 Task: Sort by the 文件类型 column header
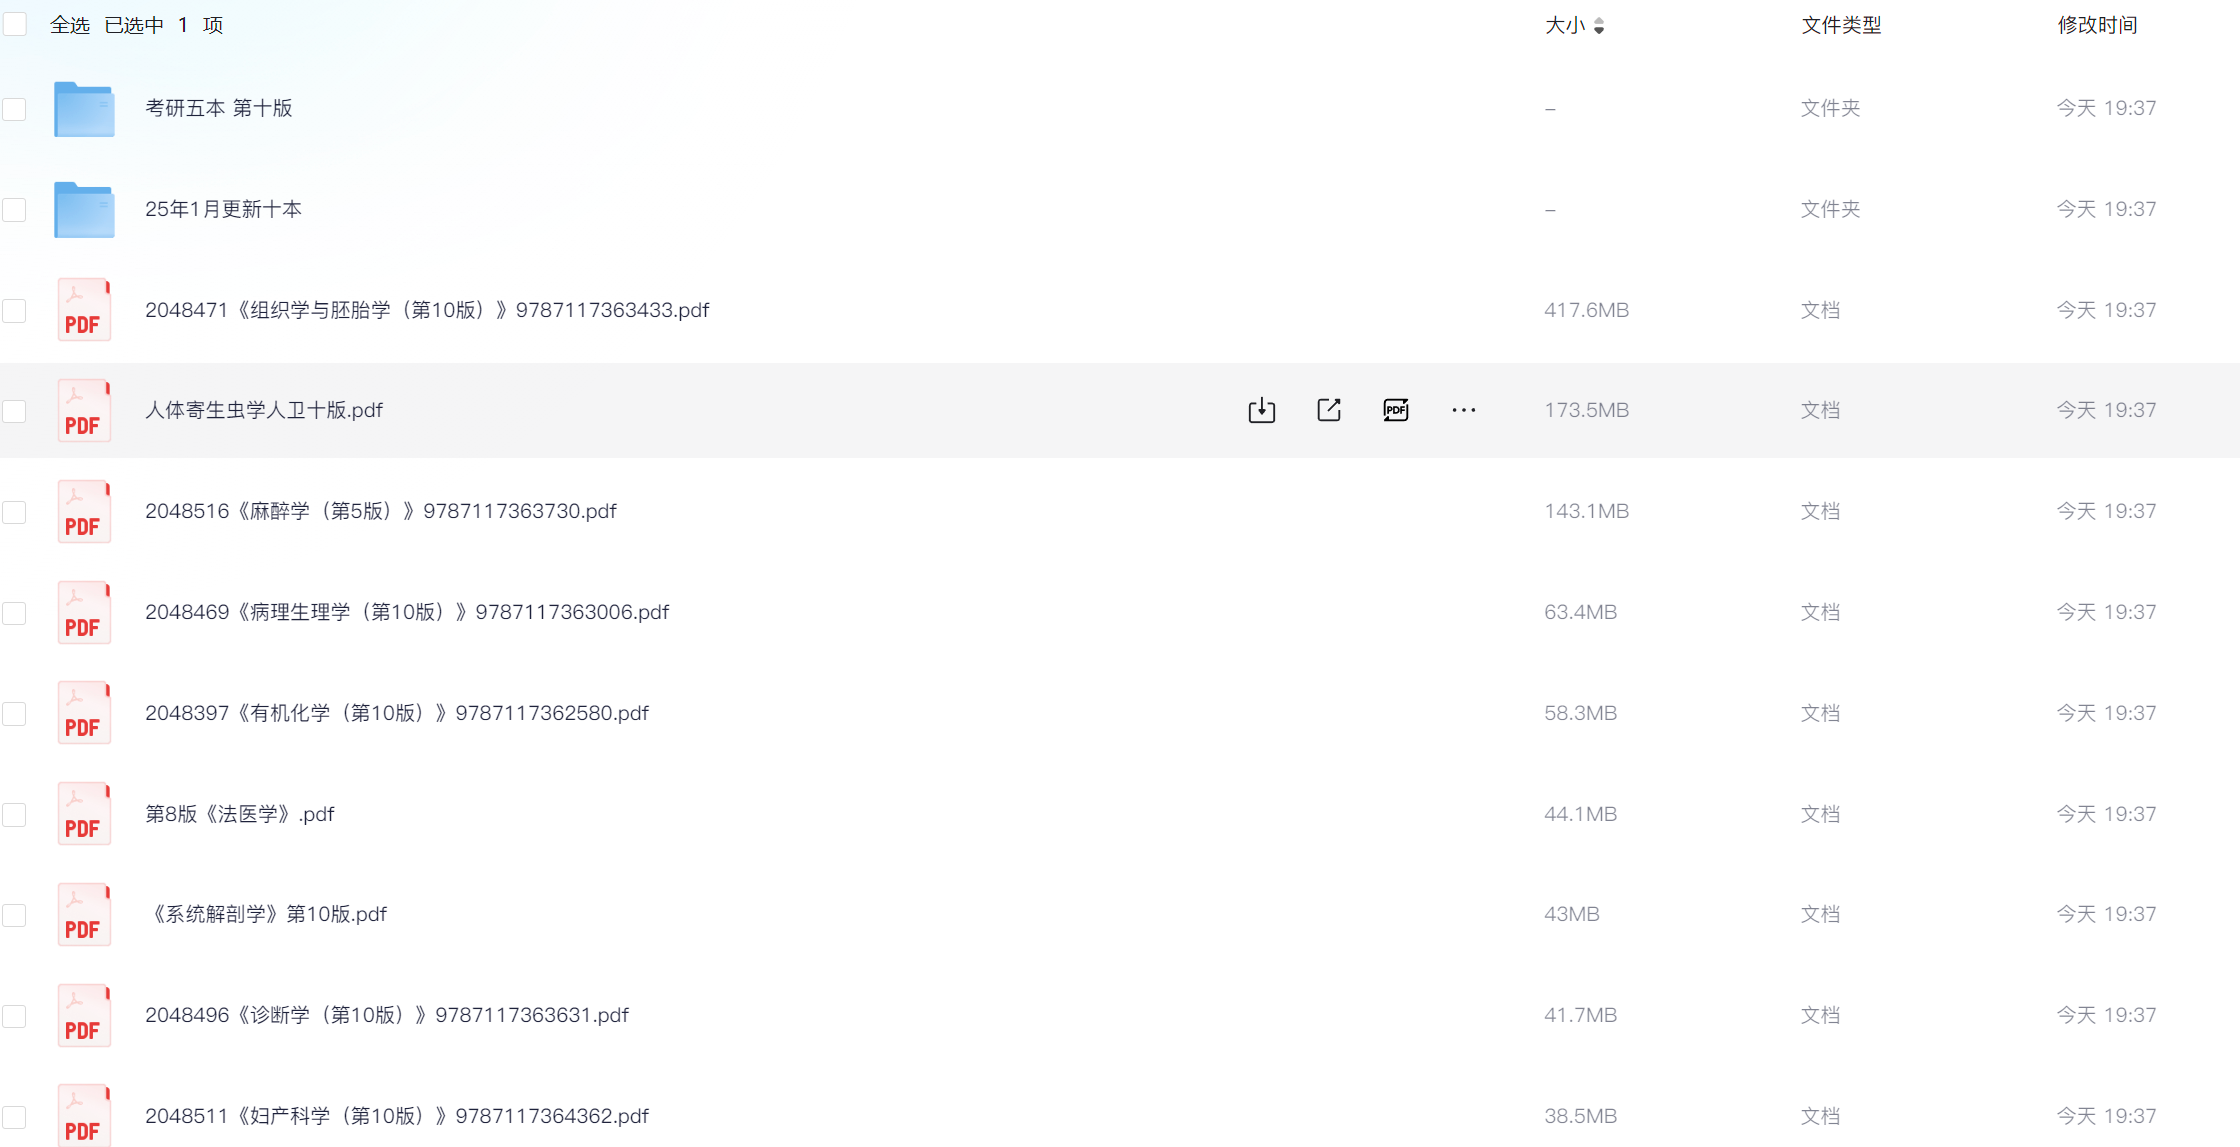(x=1841, y=25)
